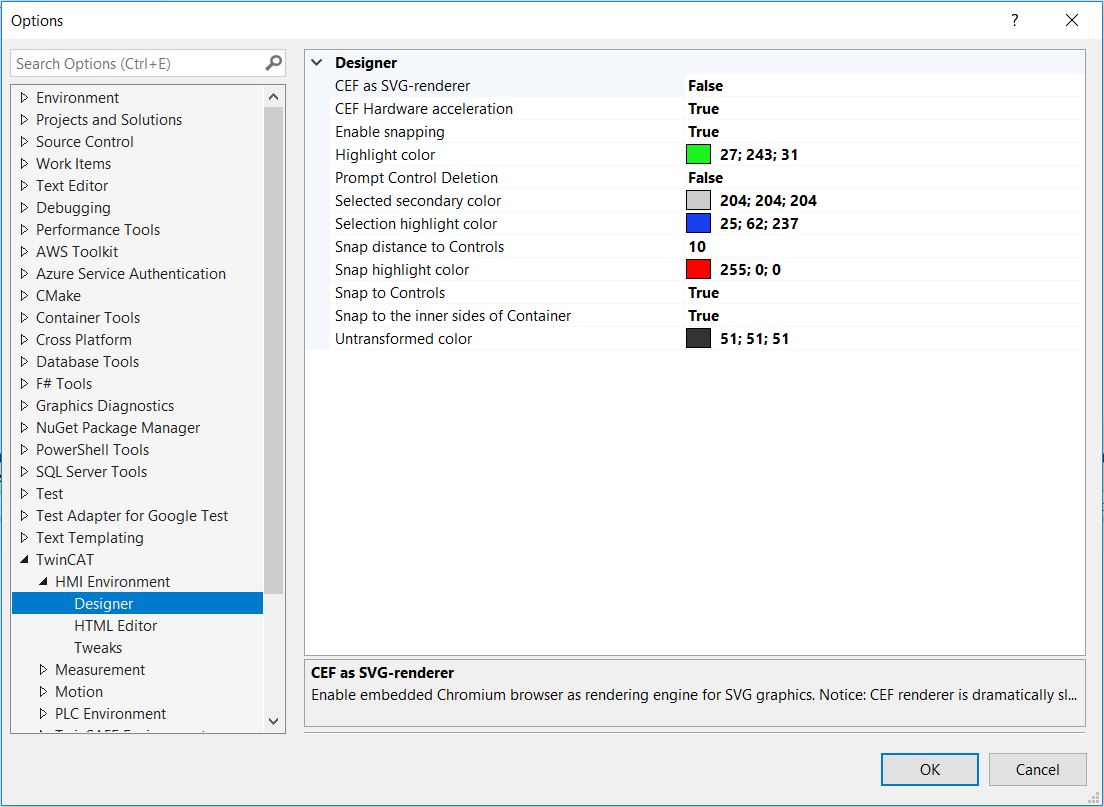1104x807 pixels.
Task: Select Test Adapter for Google Test
Action: pos(132,515)
